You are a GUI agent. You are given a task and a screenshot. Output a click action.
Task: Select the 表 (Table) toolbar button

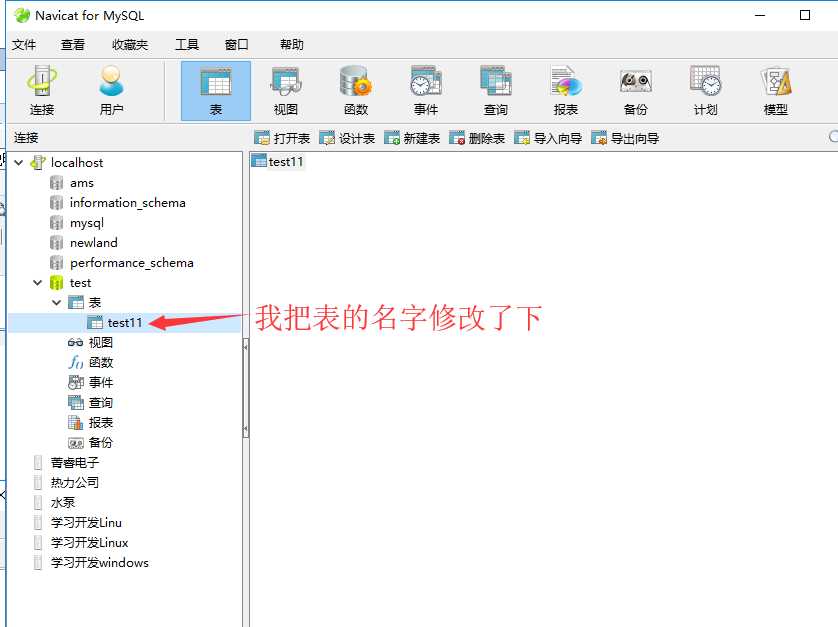pyautogui.click(x=215, y=91)
